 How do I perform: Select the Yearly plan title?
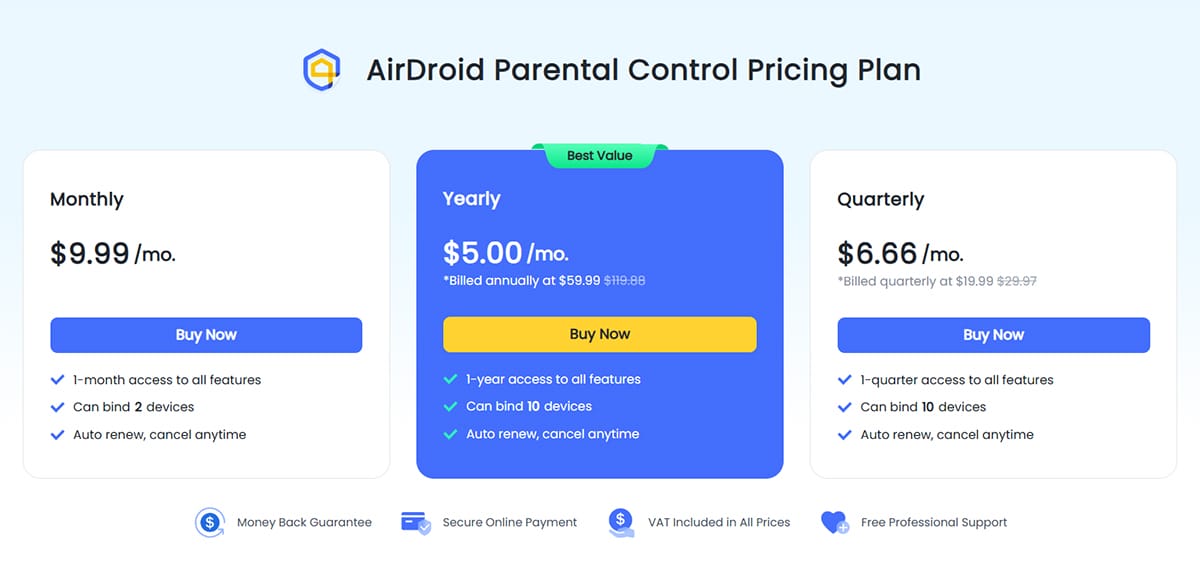[471, 199]
